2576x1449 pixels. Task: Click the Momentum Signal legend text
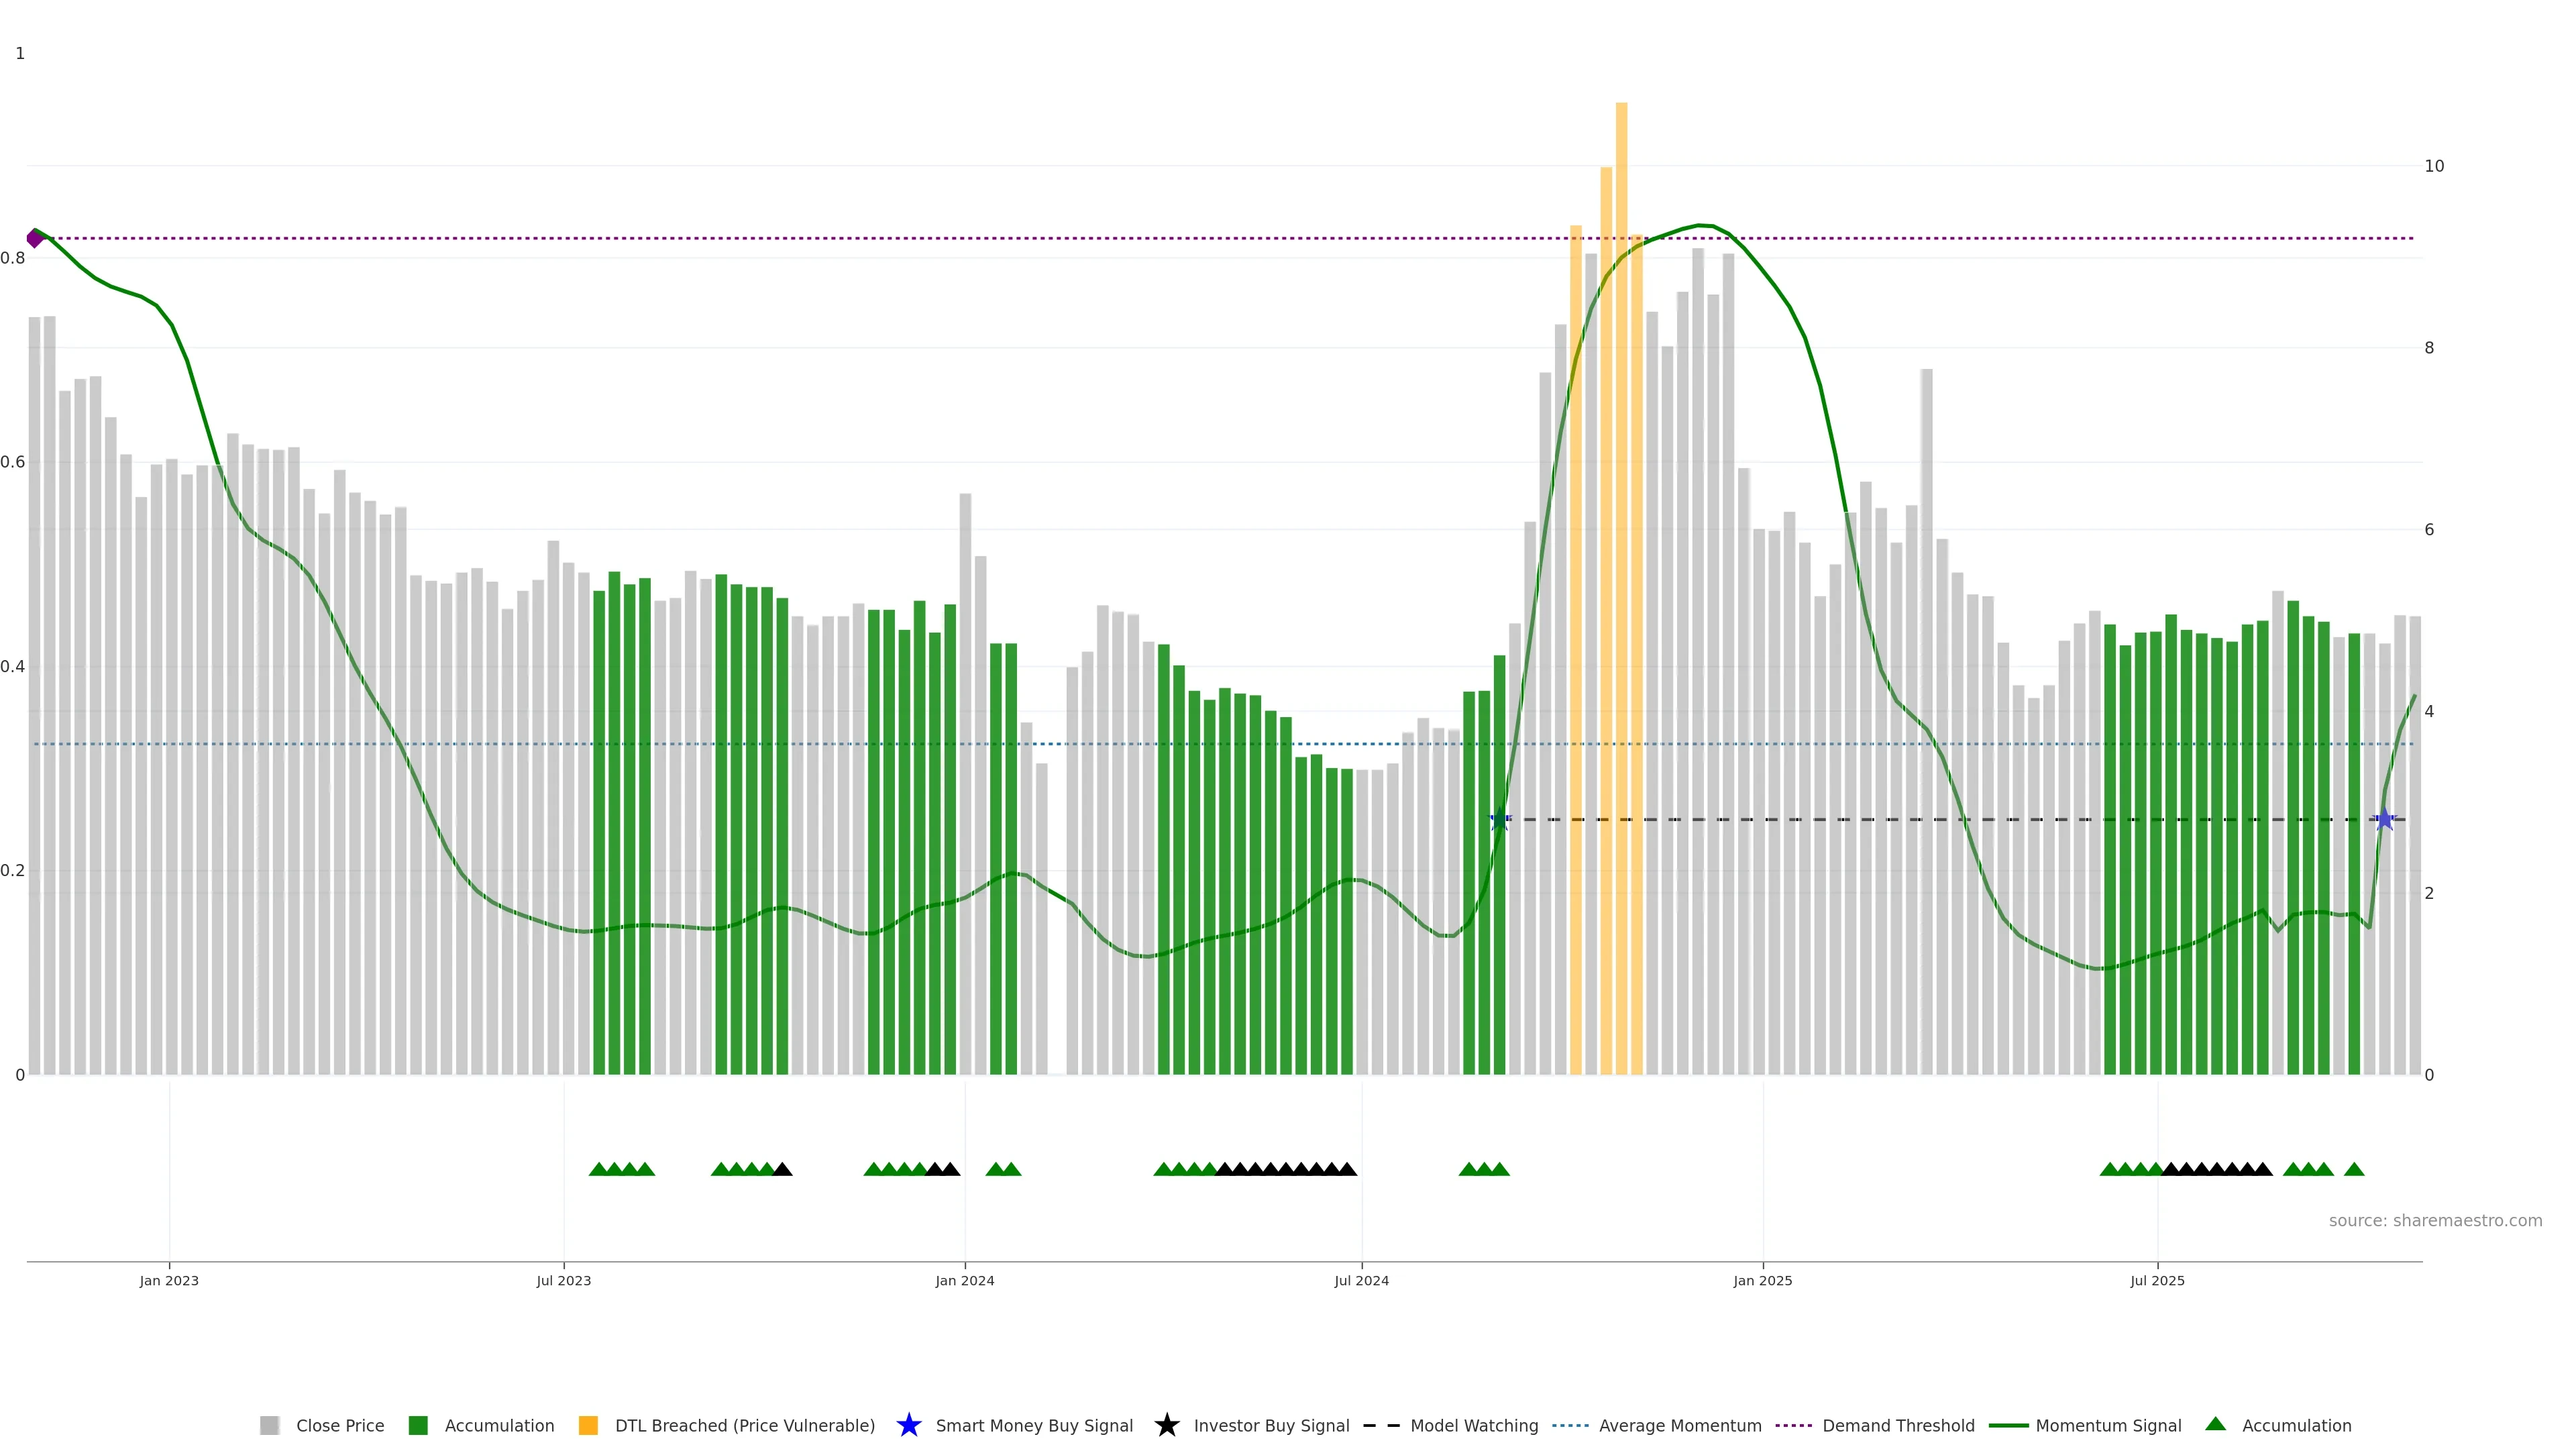2108,1425
